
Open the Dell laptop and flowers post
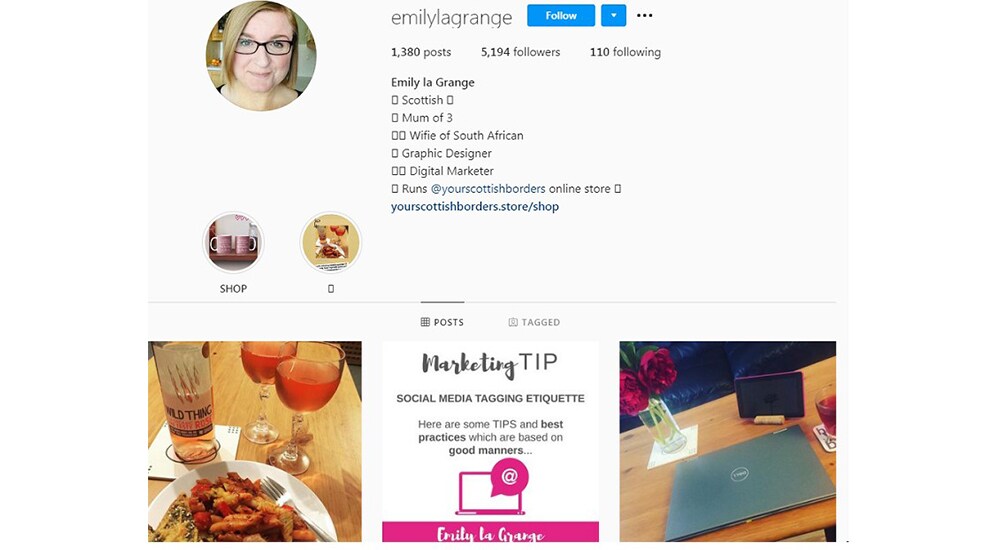728,442
